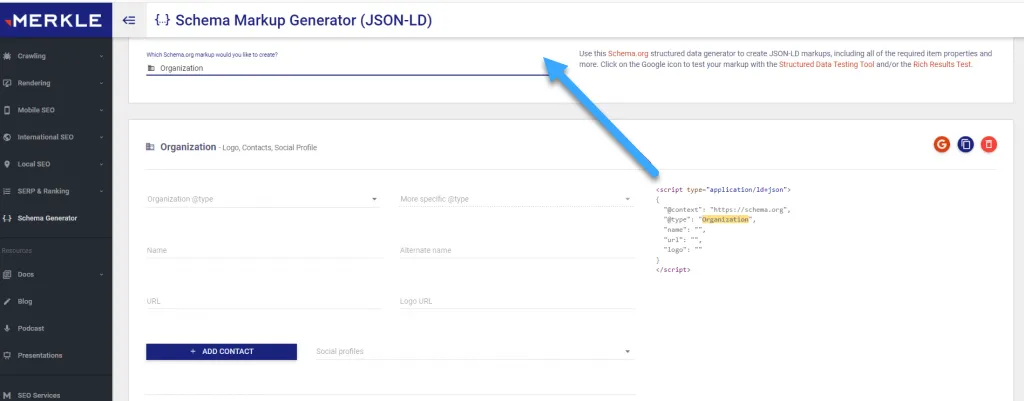Image resolution: width=1024 pixels, height=401 pixels.
Task: Click the blue copy markup icon
Action: [x=965, y=145]
